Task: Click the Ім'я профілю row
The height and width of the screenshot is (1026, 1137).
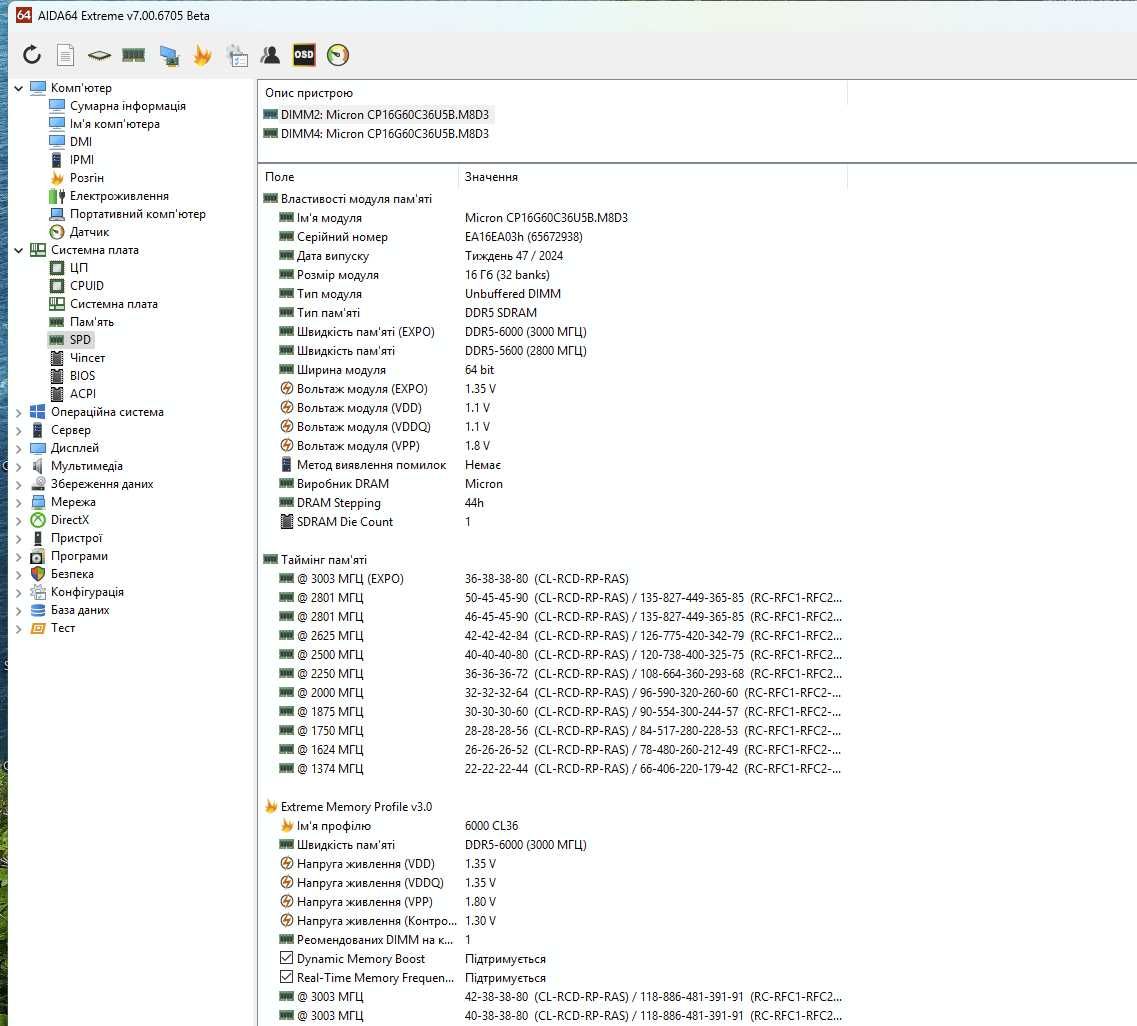Action: (553, 826)
